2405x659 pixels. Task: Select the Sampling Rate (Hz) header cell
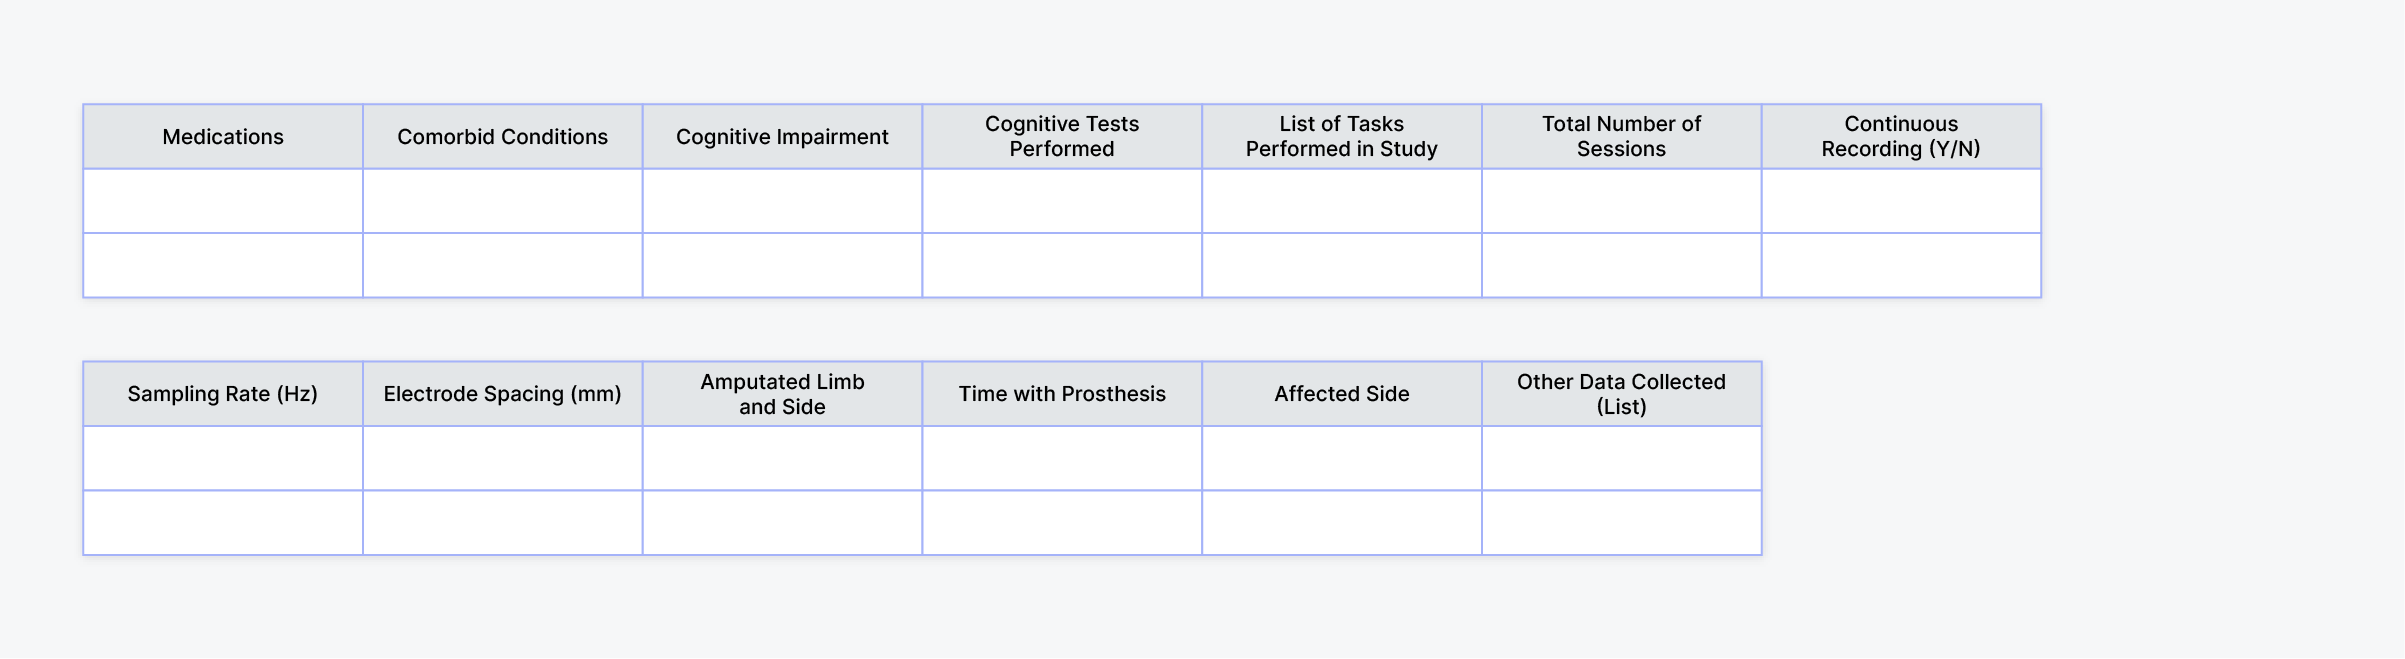point(223,394)
